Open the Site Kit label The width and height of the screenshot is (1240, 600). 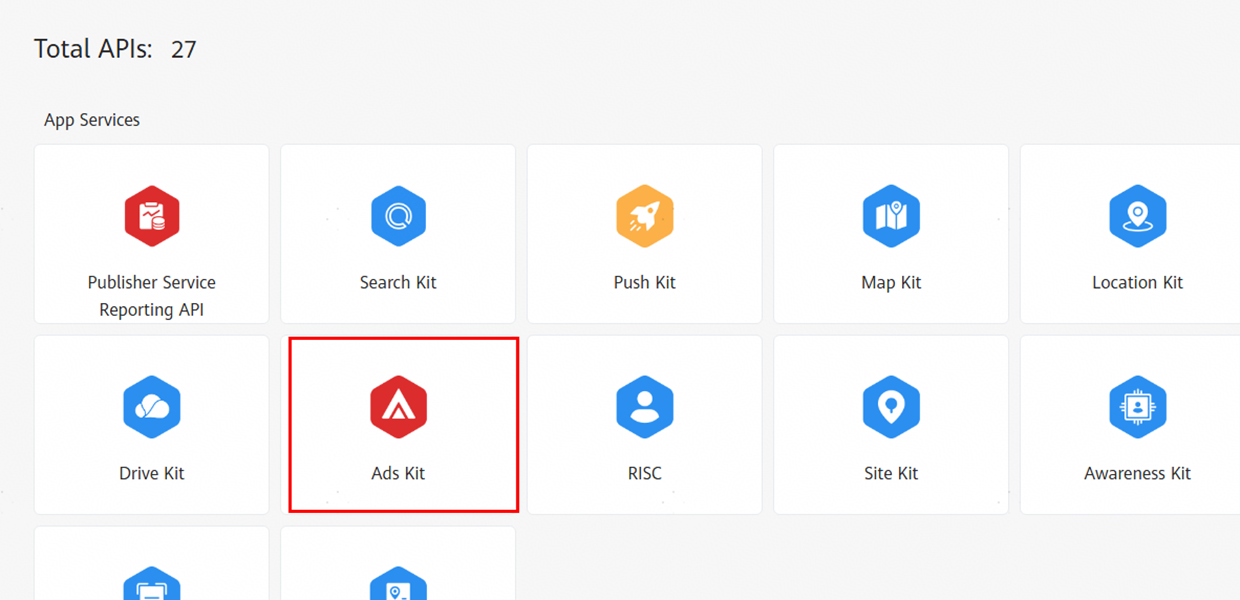[x=891, y=474]
